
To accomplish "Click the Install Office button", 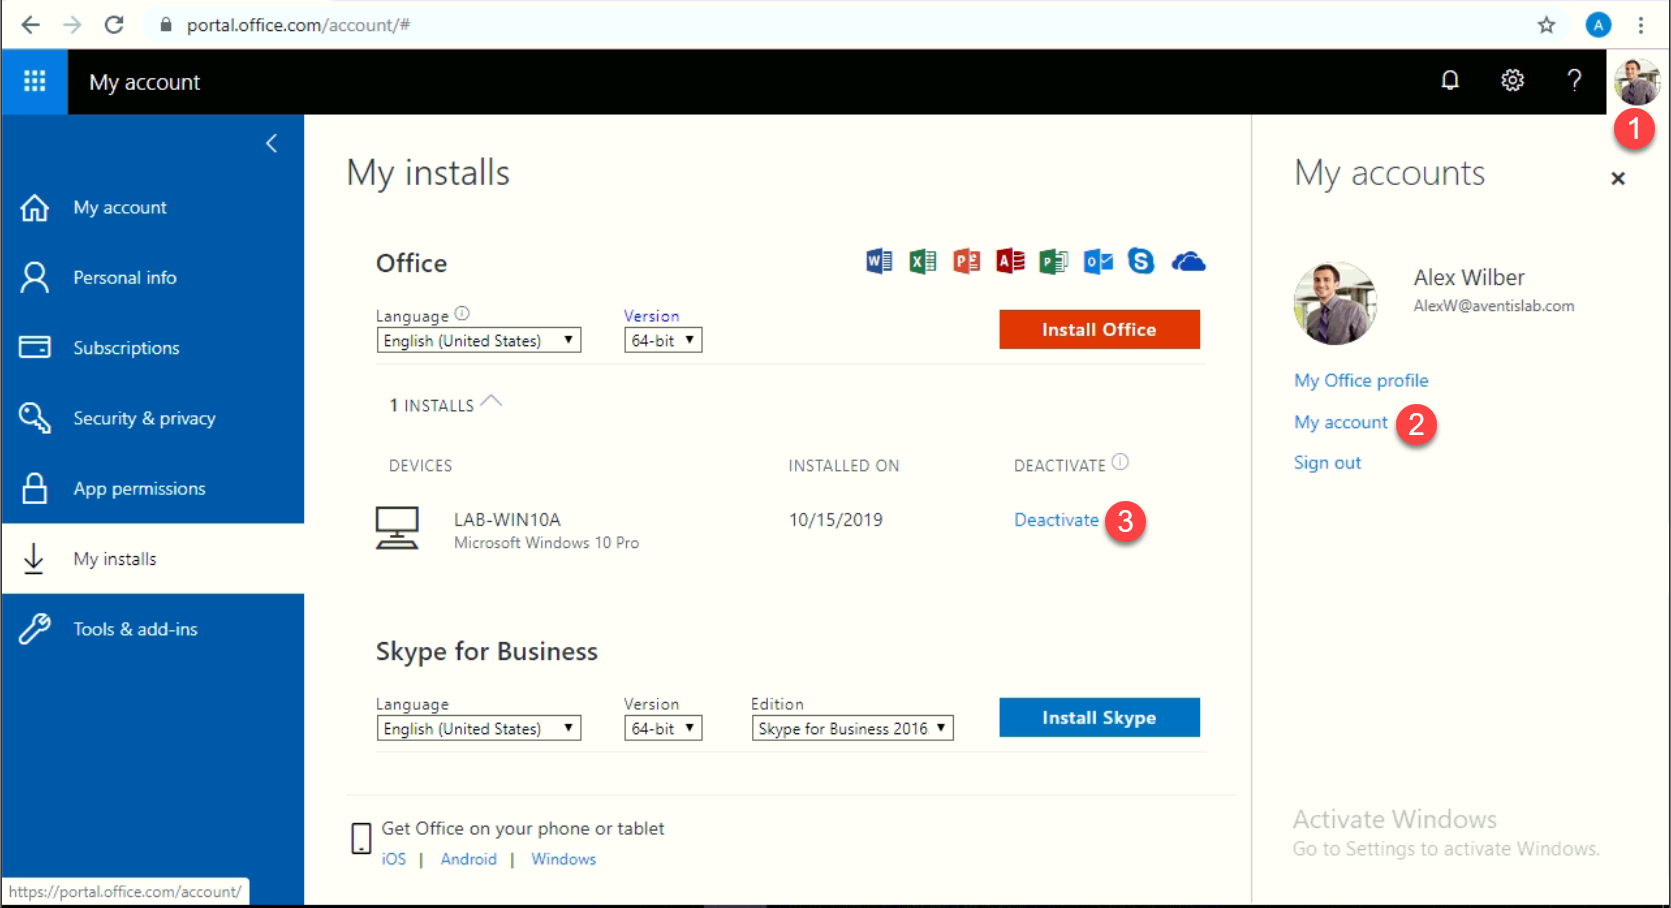I will (1099, 329).
